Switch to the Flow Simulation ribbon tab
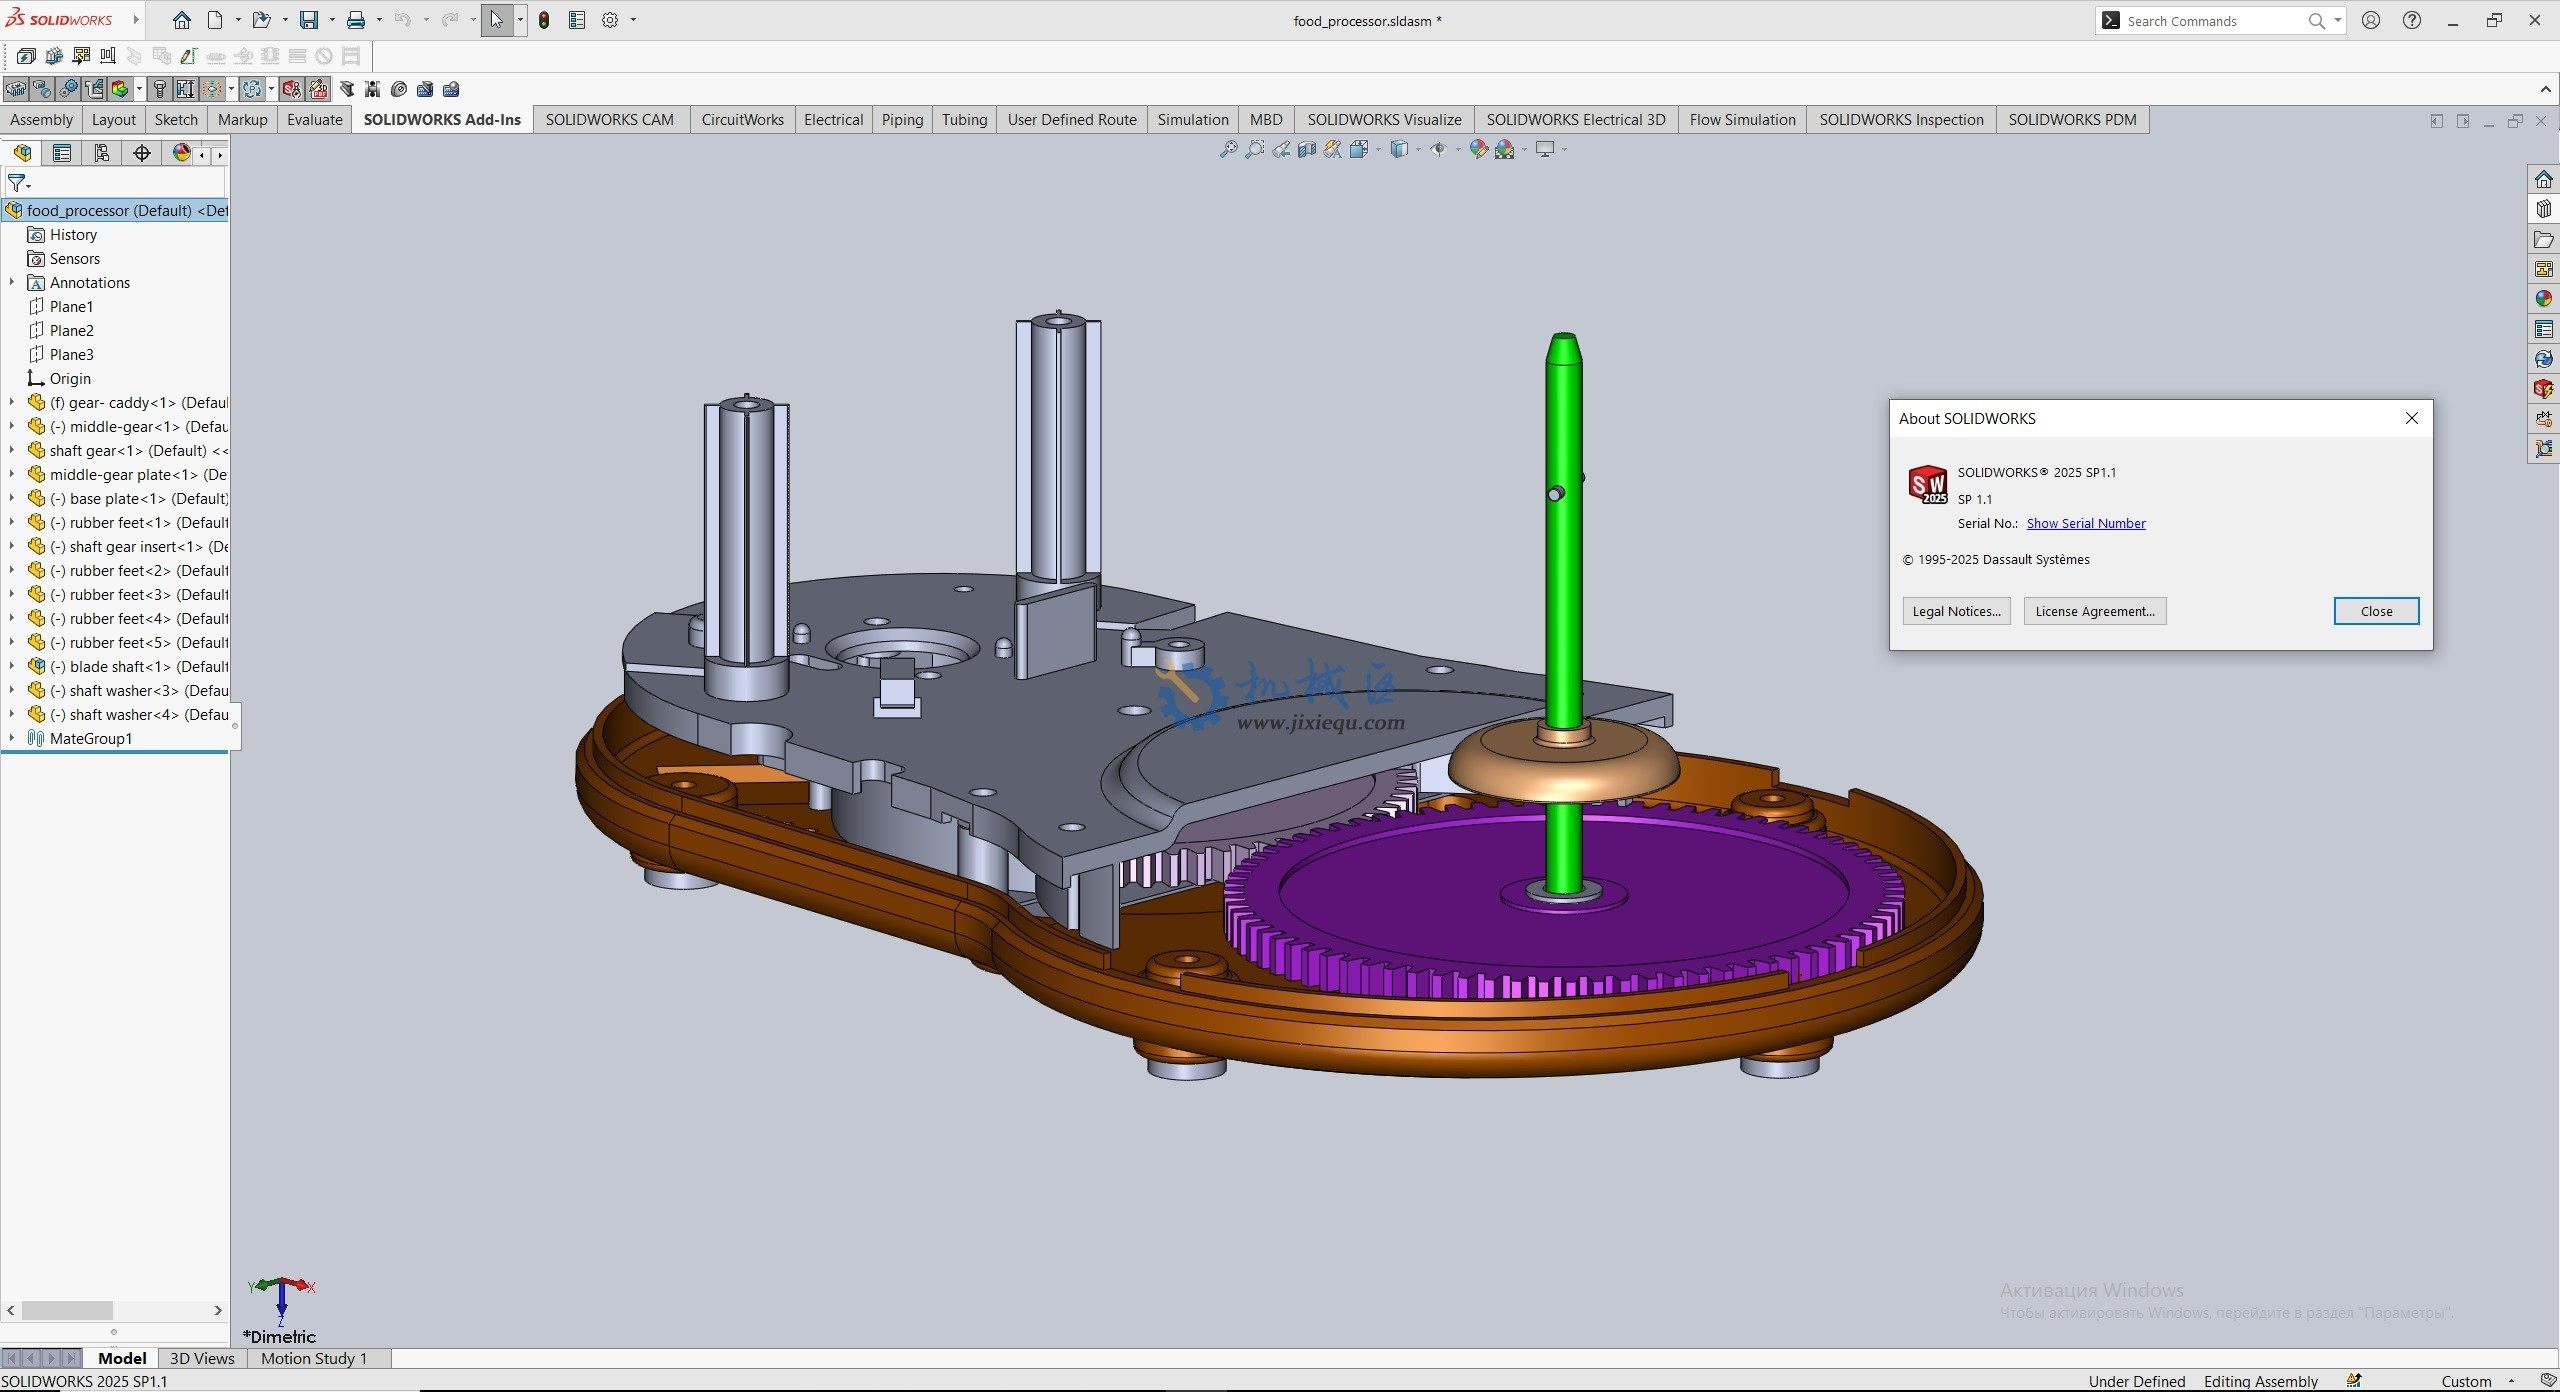The width and height of the screenshot is (2560, 1392). pos(1741,119)
